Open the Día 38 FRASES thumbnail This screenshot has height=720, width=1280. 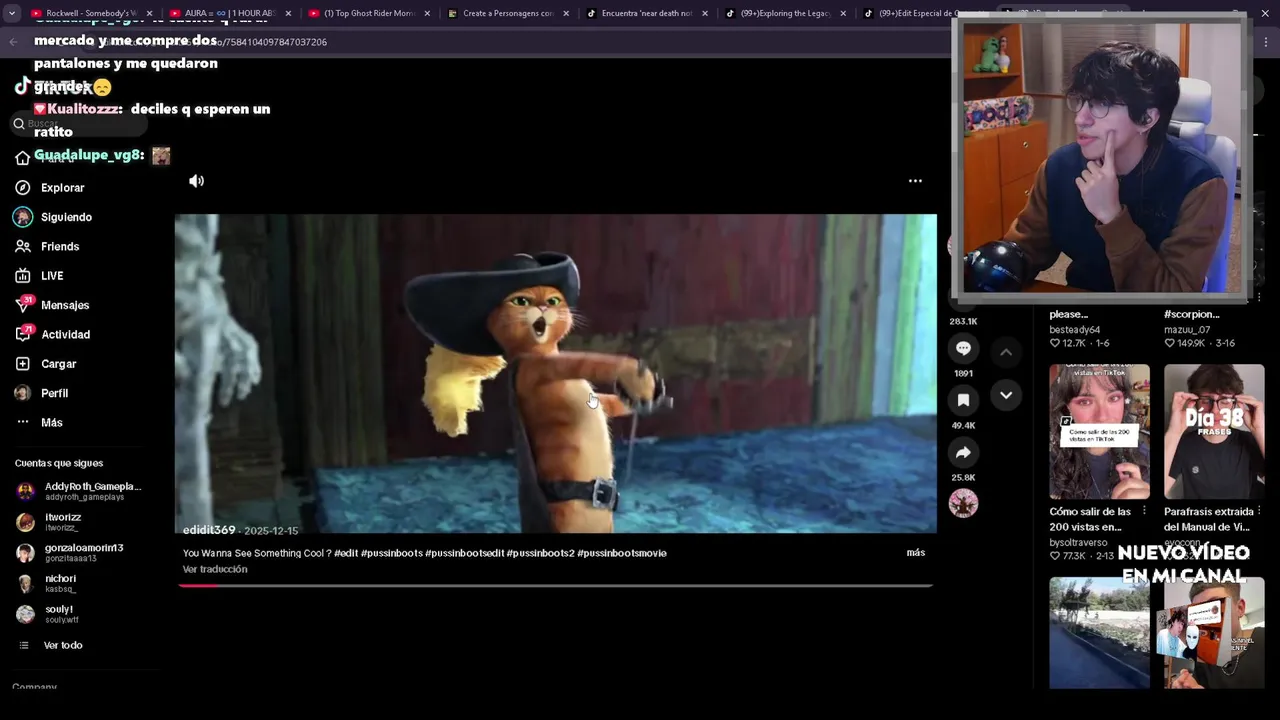pyautogui.click(x=1214, y=431)
